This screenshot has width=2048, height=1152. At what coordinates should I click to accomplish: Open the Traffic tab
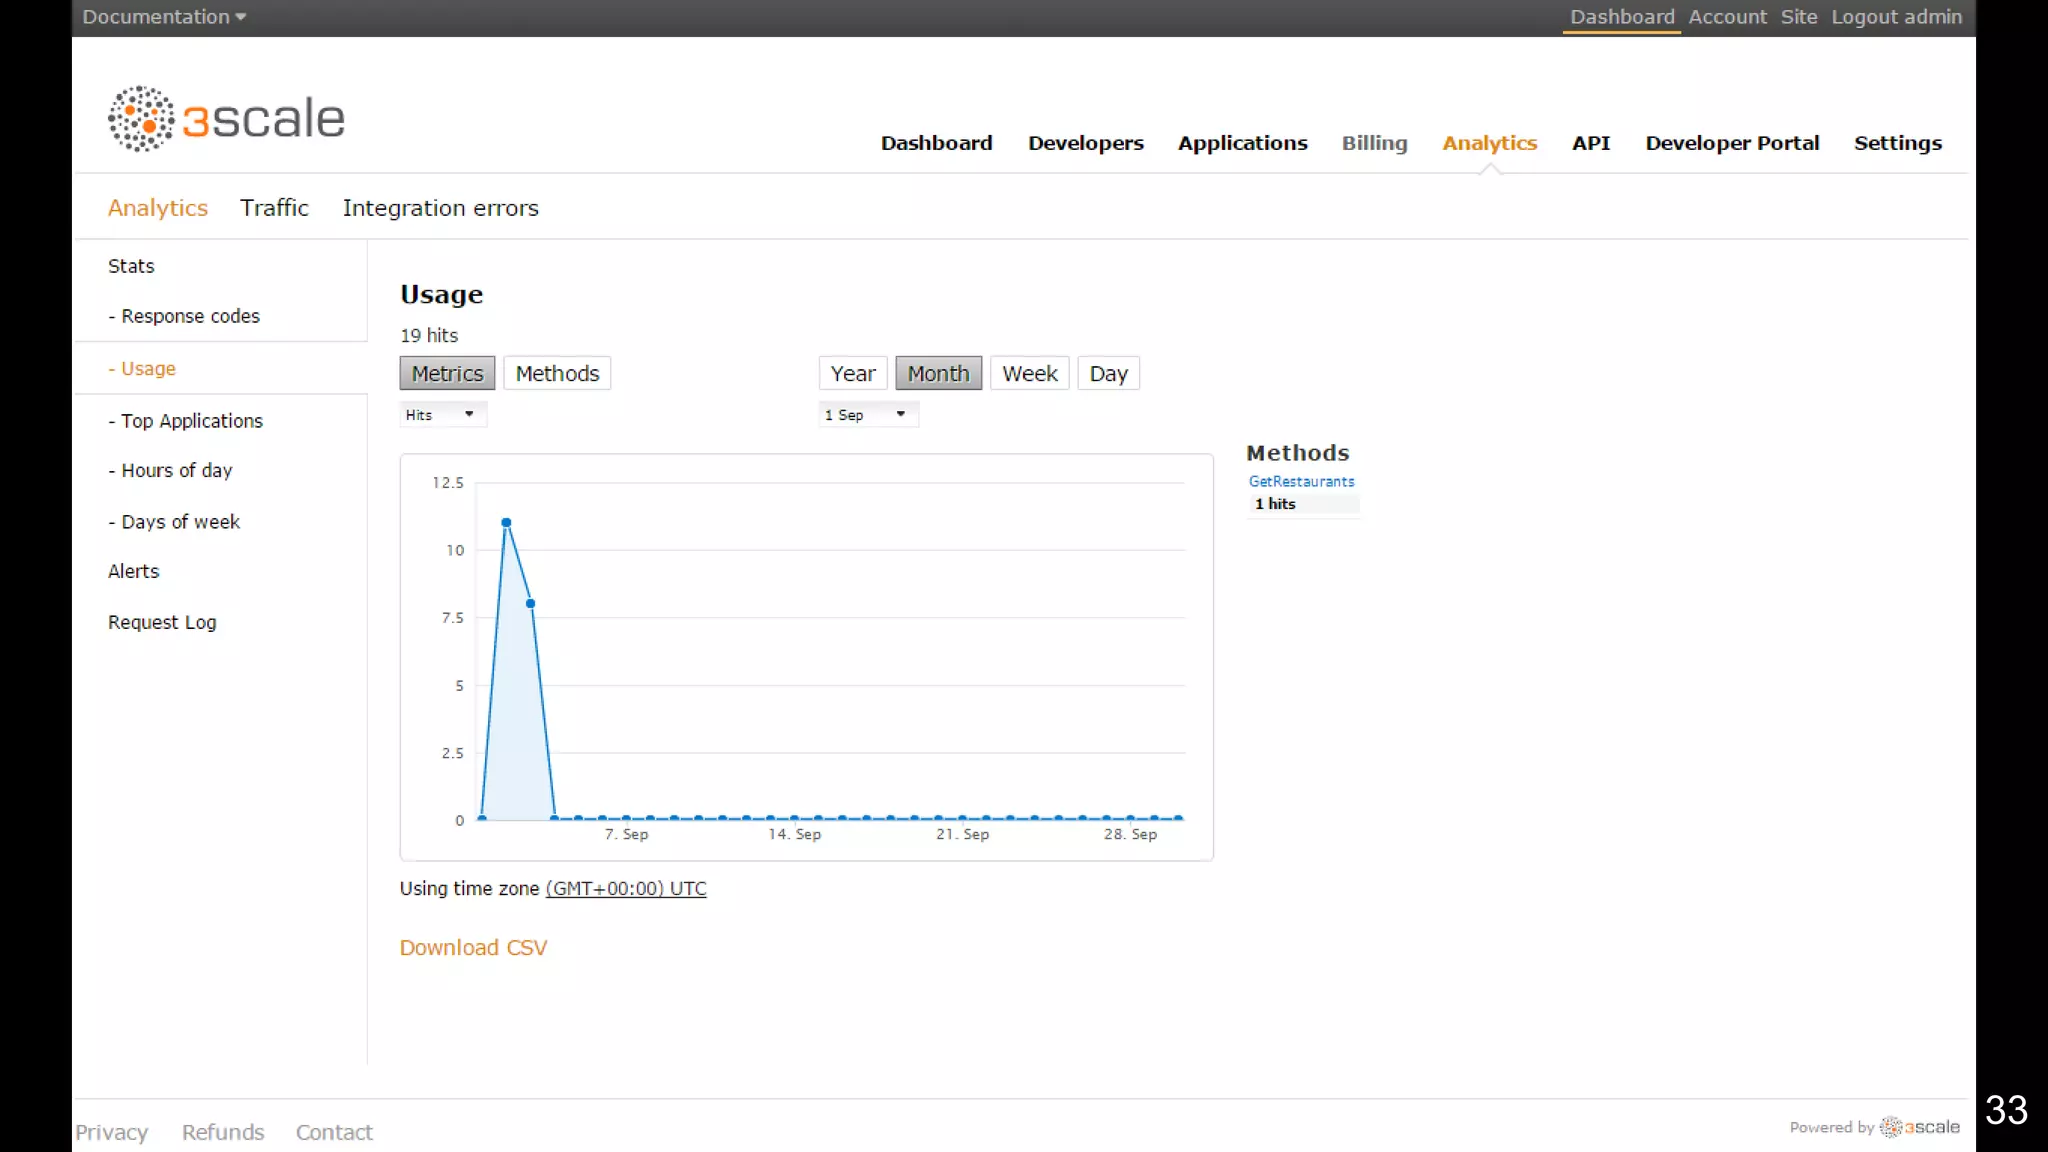[274, 208]
